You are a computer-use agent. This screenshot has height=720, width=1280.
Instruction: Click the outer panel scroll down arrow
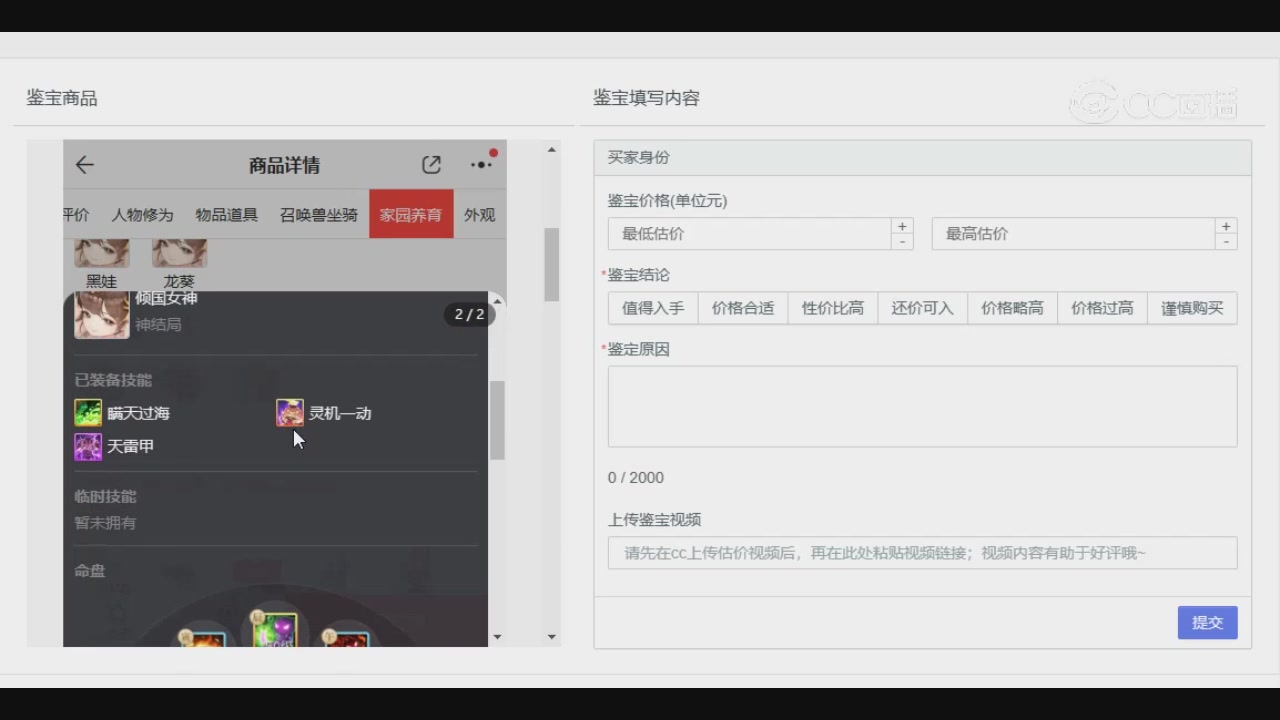(x=551, y=636)
